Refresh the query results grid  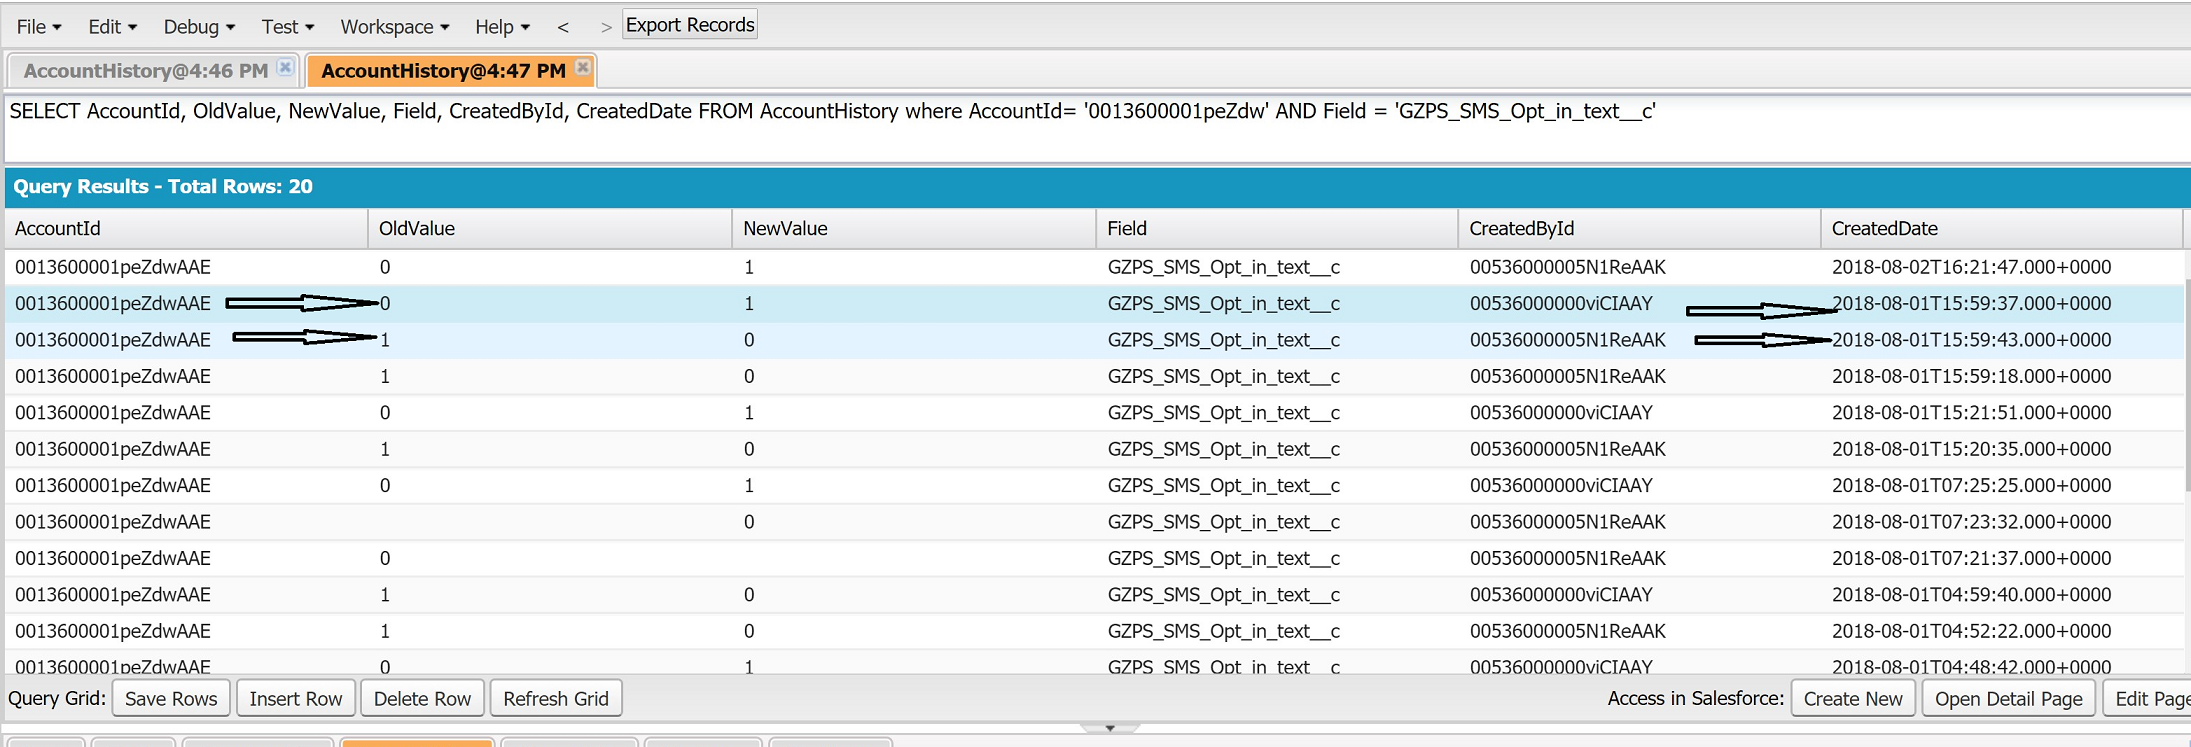point(555,699)
